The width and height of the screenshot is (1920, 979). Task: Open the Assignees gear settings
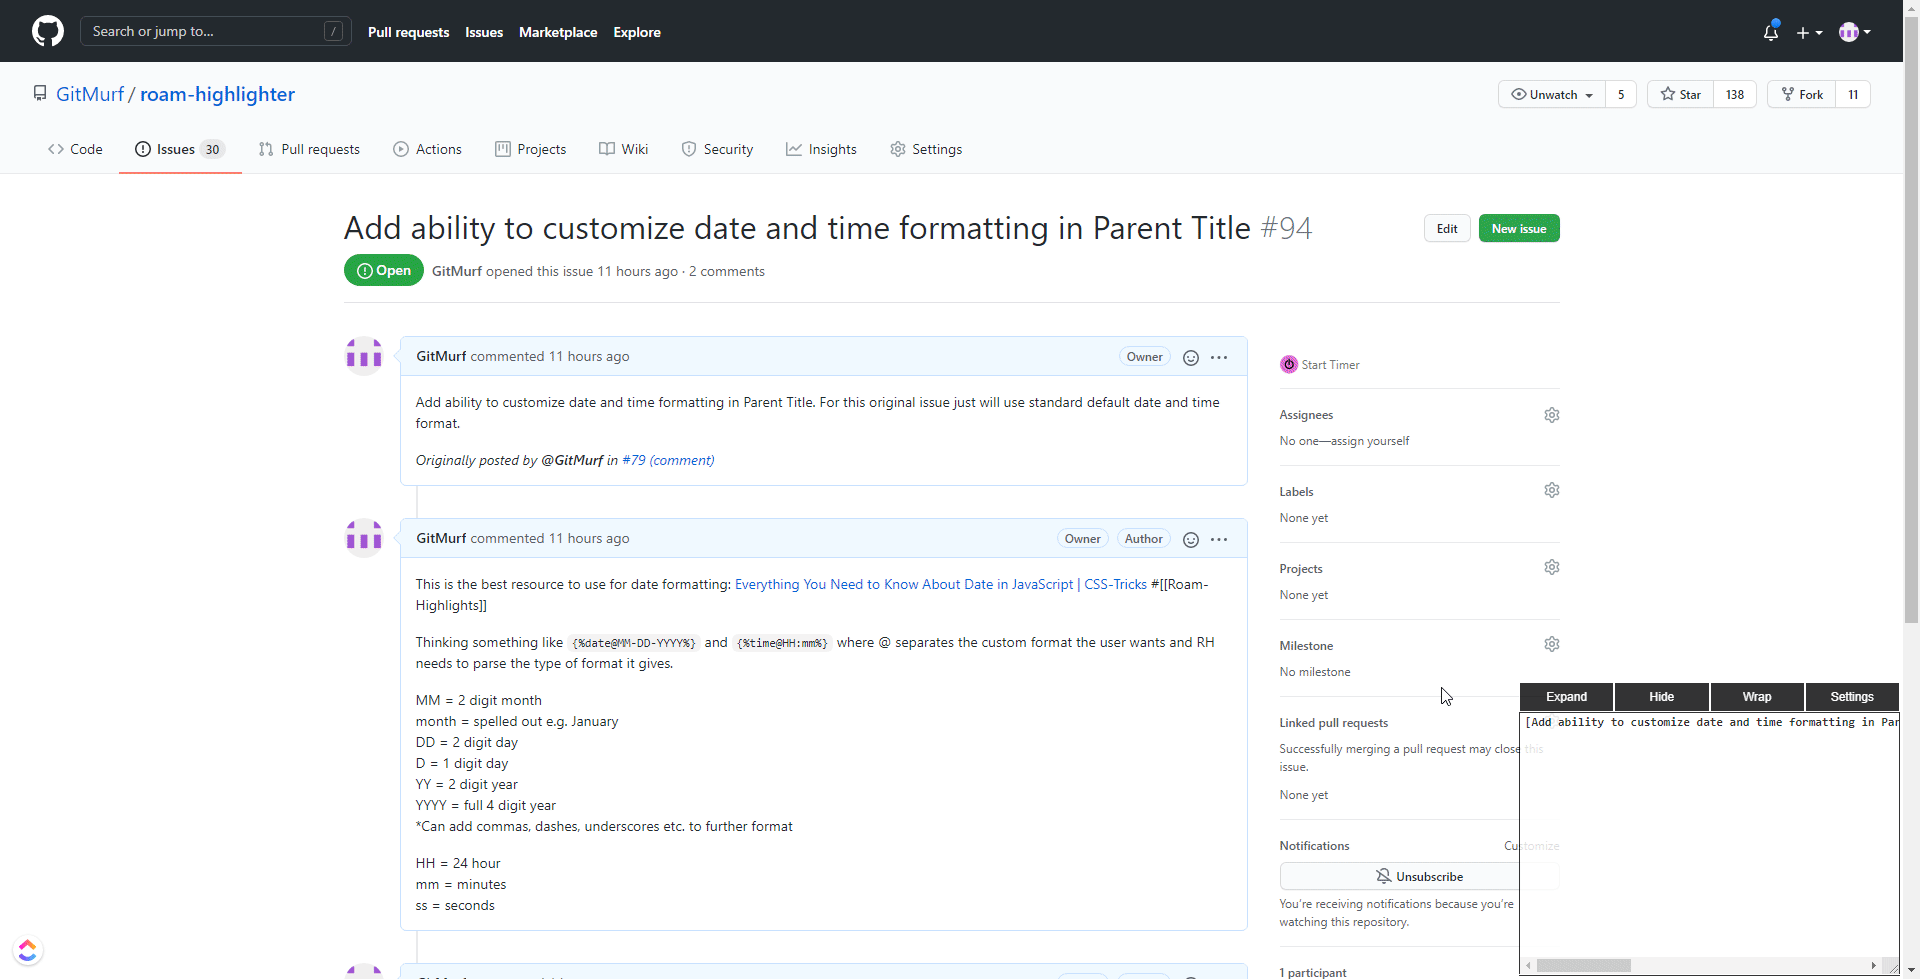pos(1551,415)
